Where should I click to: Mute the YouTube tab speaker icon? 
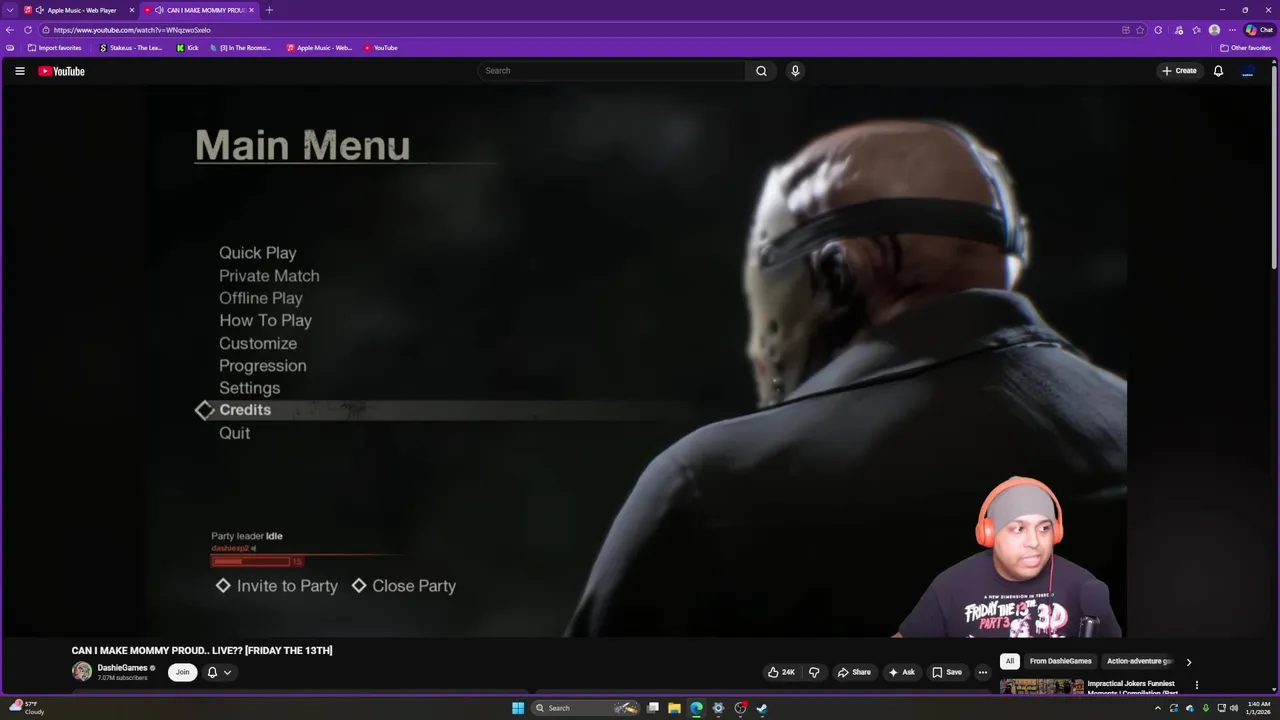tap(159, 10)
